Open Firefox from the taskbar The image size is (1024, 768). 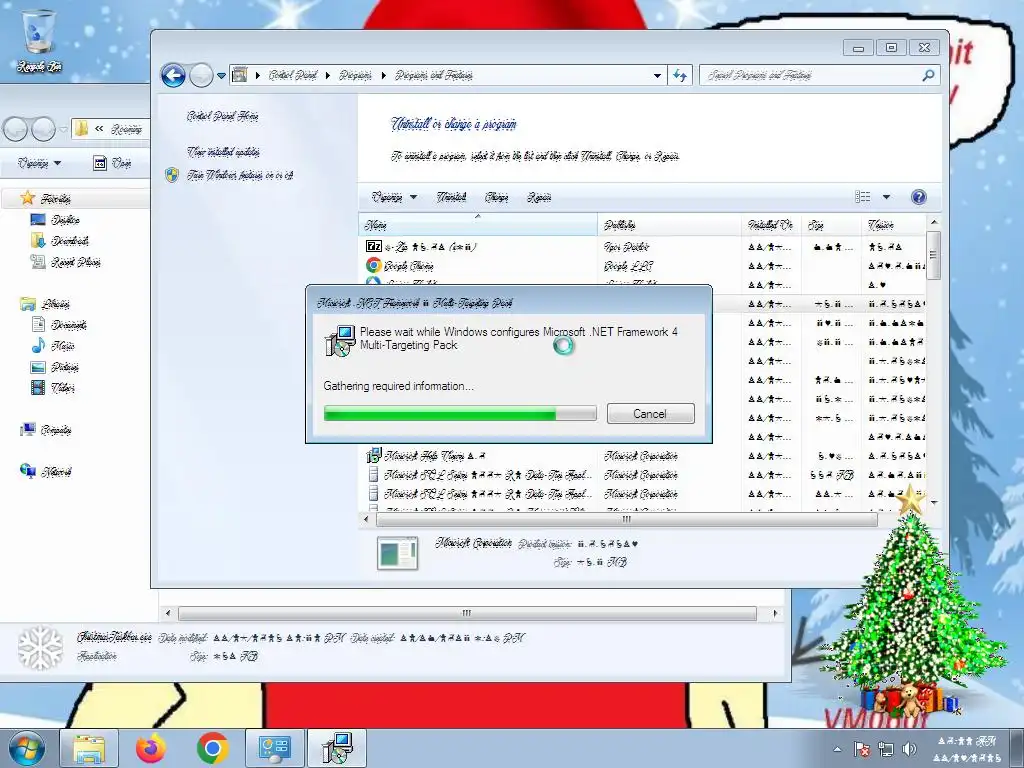point(151,748)
